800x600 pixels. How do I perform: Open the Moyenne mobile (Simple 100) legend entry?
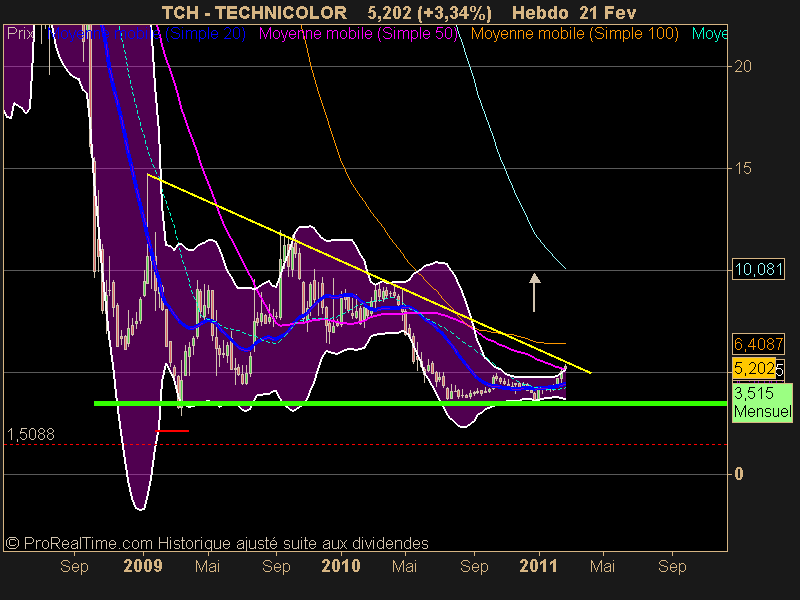coord(574,34)
